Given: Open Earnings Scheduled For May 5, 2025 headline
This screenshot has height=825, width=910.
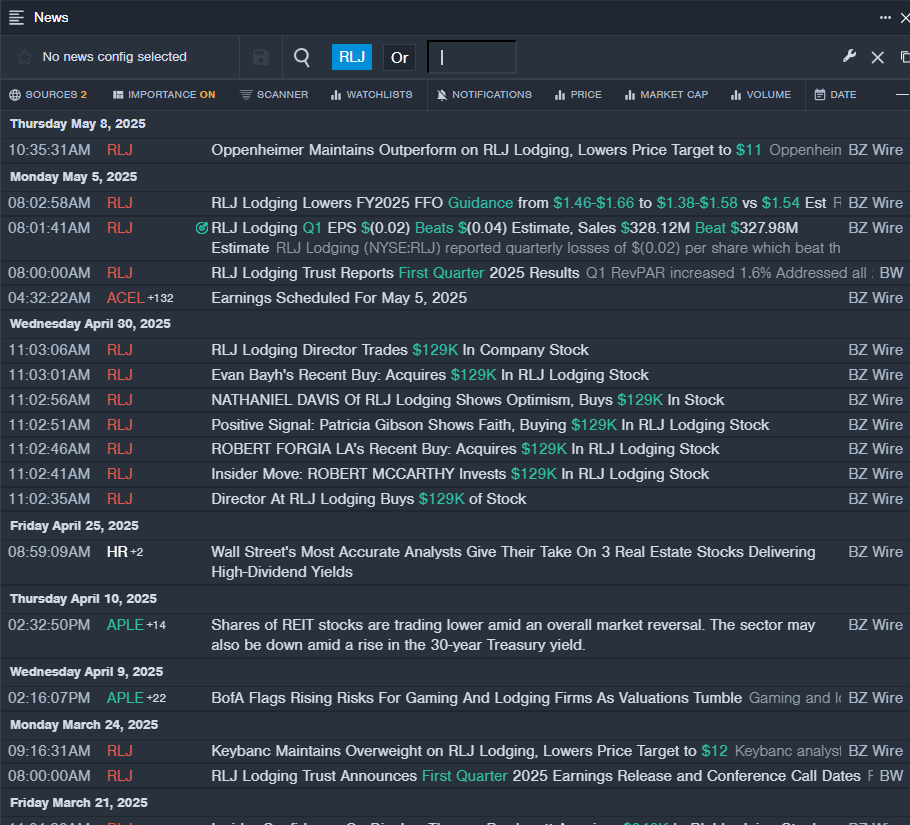Looking at the screenshot, I should click(339, 298).
